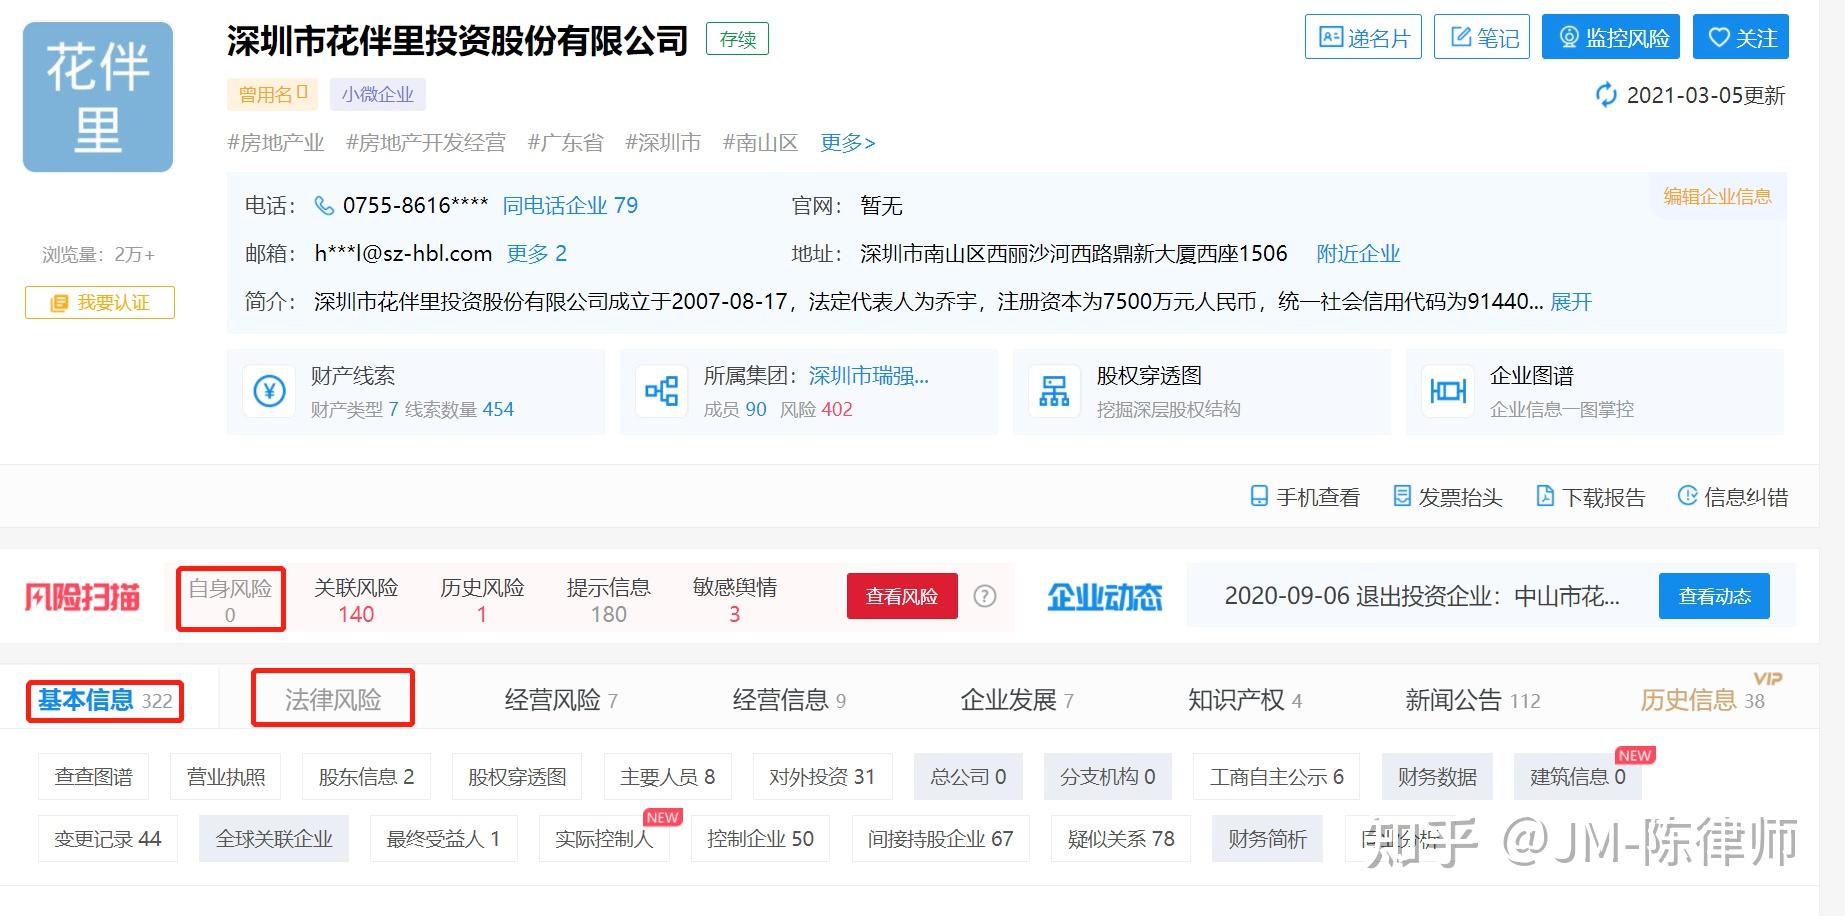Open the 财产线索 card title
The height and width of the screenshot is (916, 1845).
coord(353,376)
